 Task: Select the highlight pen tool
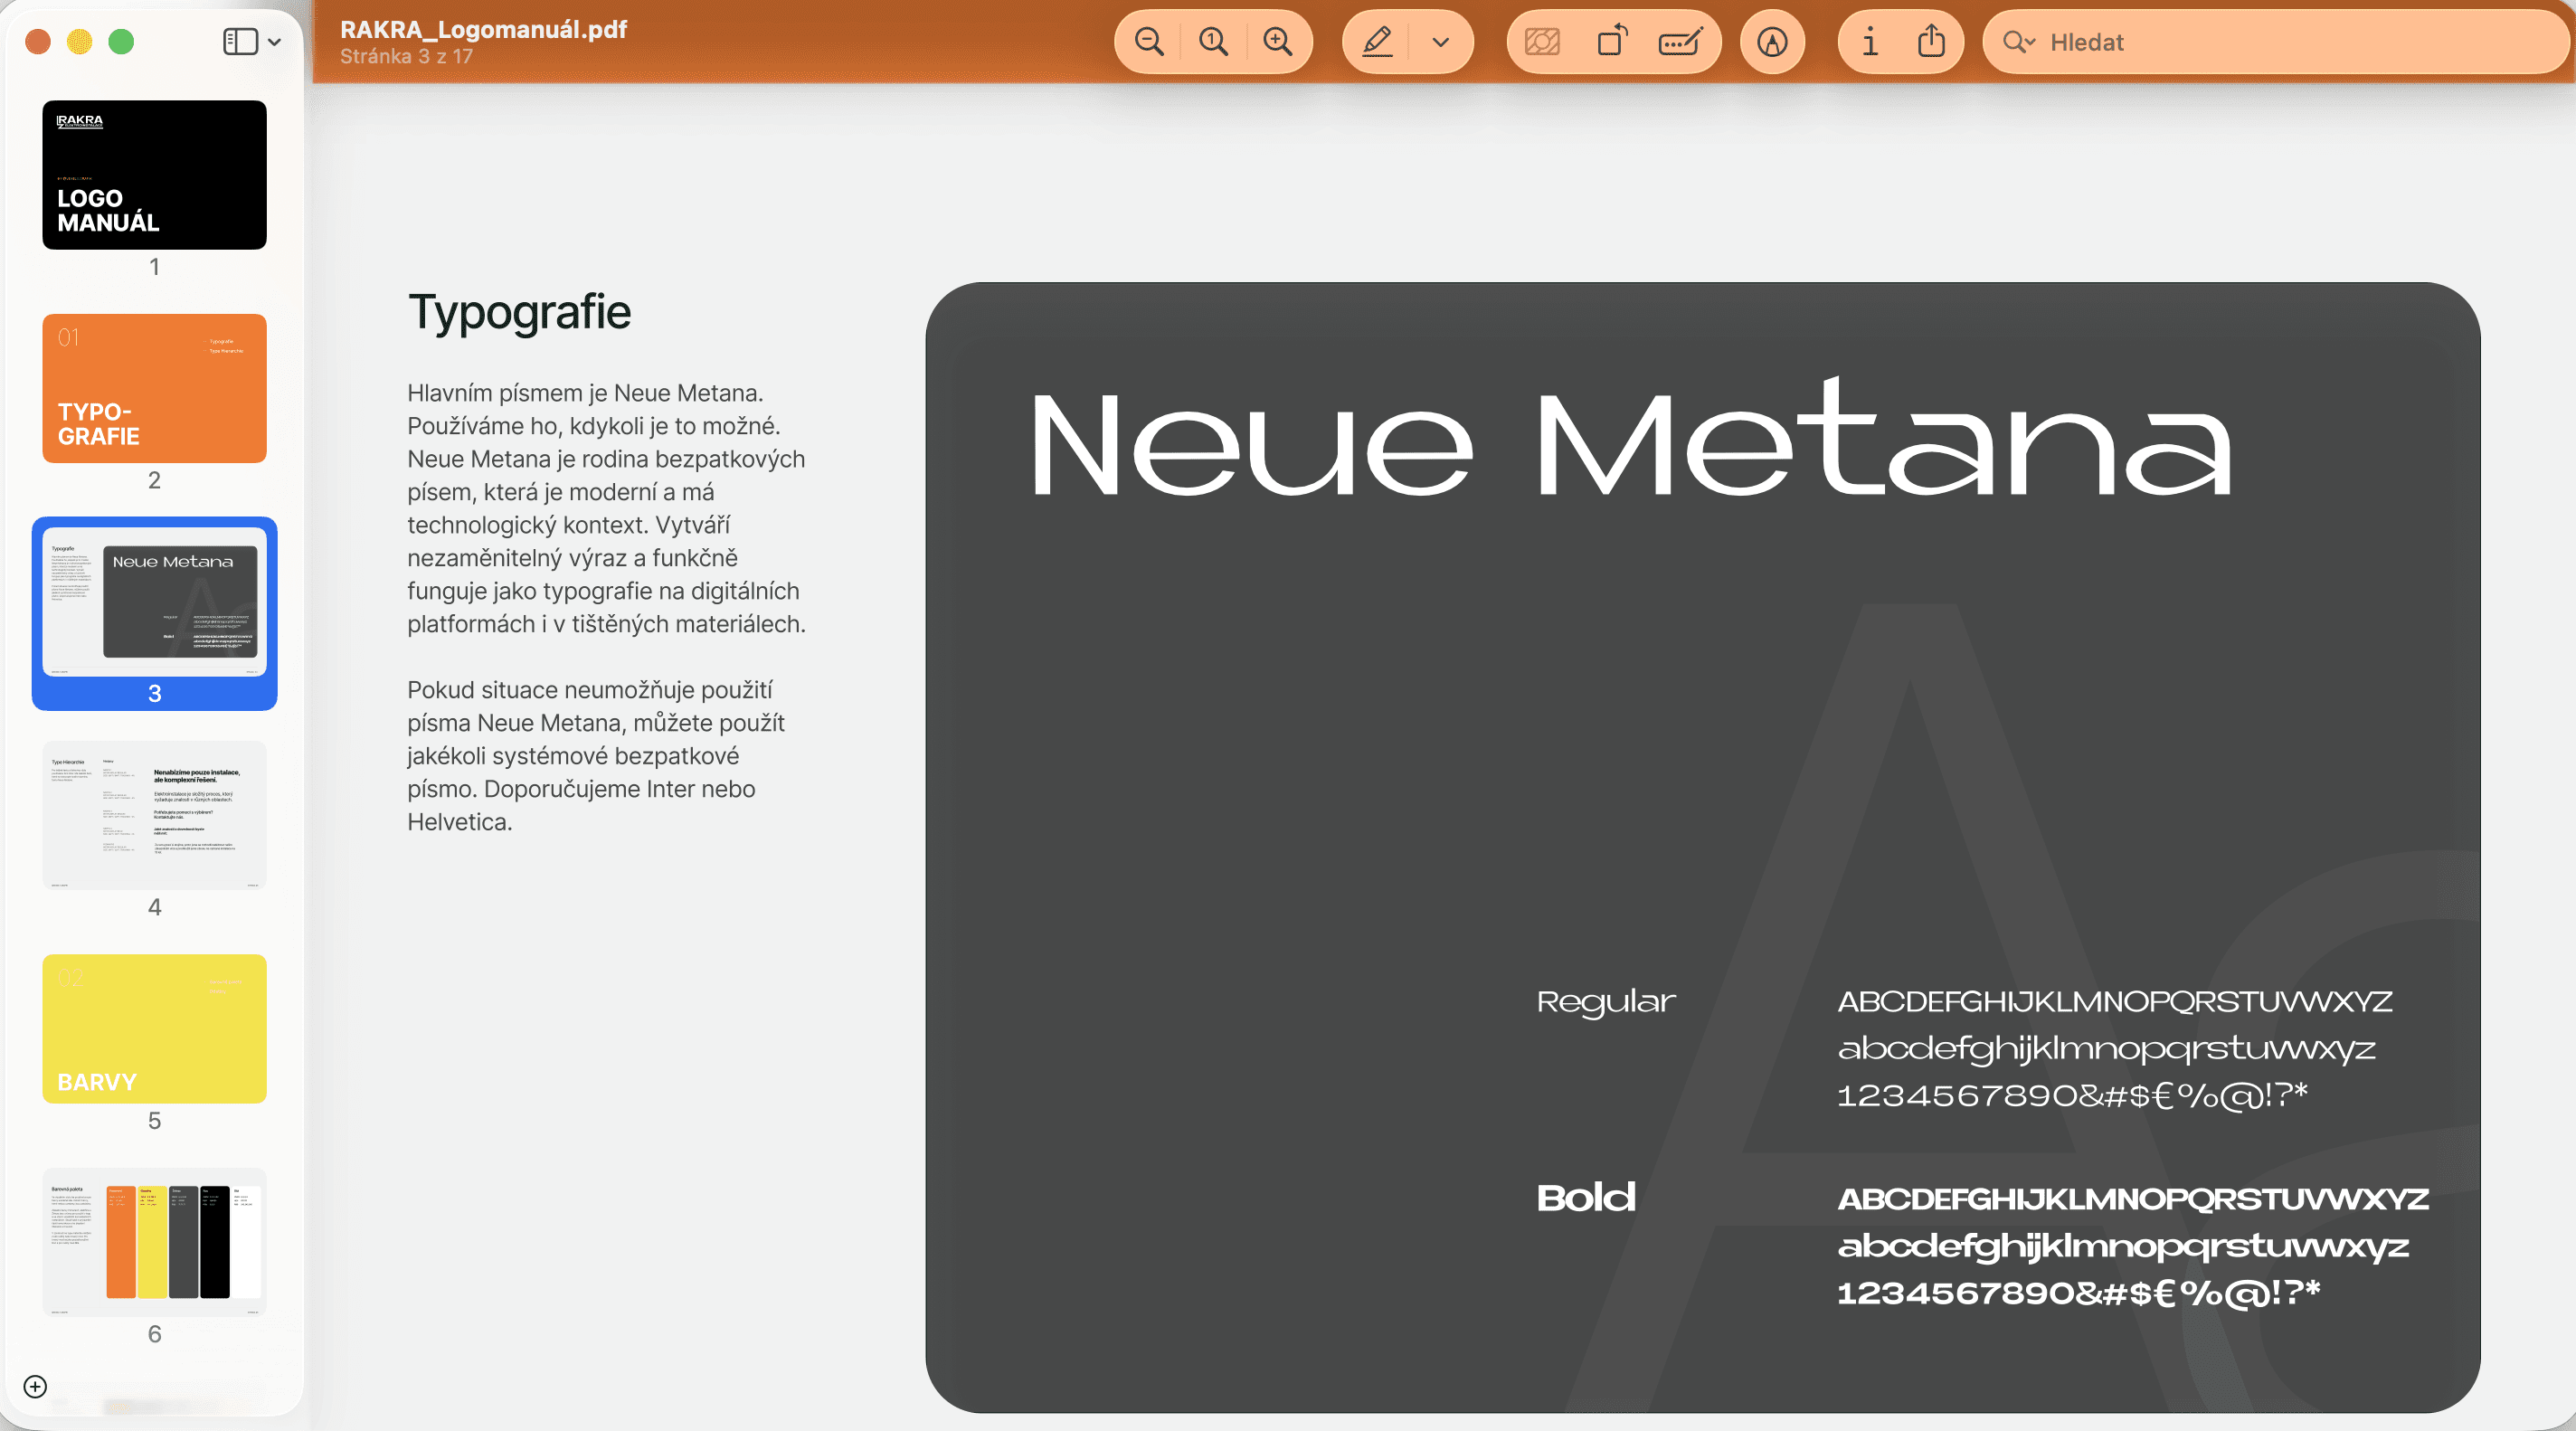tap(1377, 42)
